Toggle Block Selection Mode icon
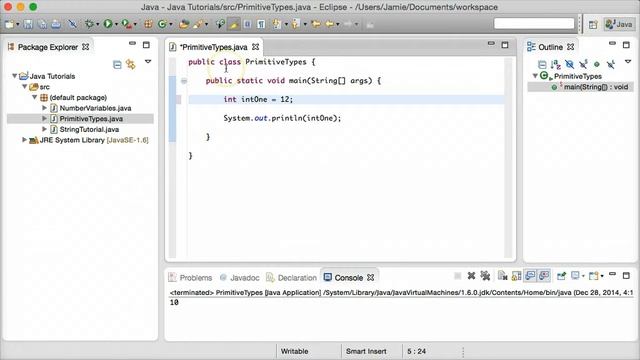The width and height of the screenshot is (640, 360). click(x=247, y=24)
